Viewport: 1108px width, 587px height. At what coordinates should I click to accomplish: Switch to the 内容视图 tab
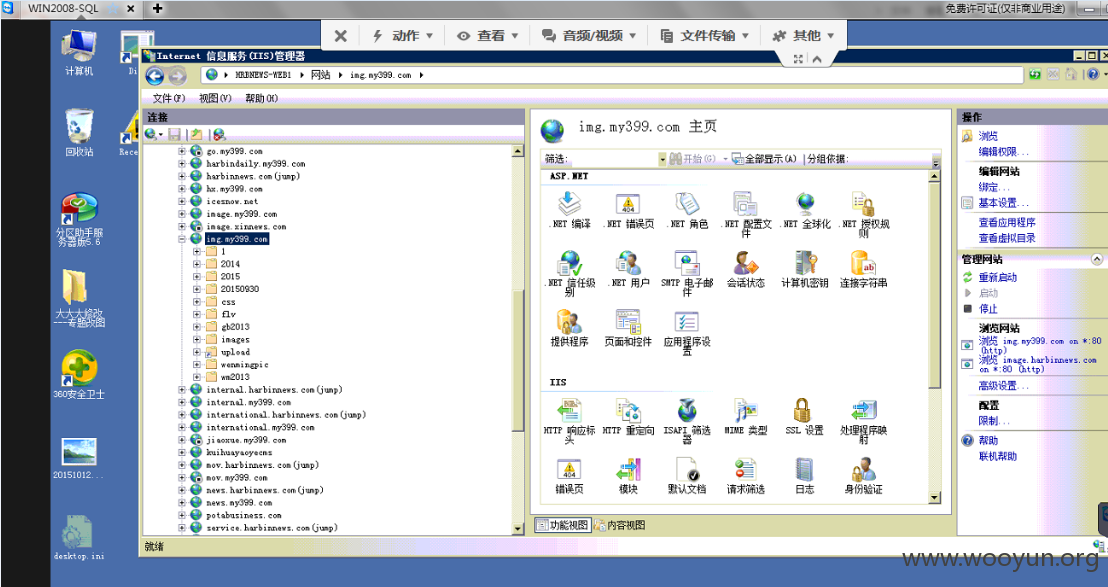[x=619, y=525]
